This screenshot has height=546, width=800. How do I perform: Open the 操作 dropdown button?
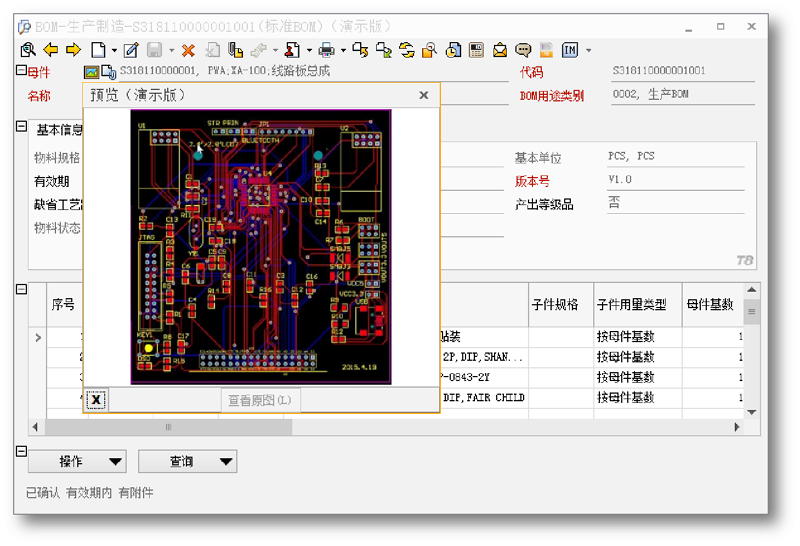77,461
